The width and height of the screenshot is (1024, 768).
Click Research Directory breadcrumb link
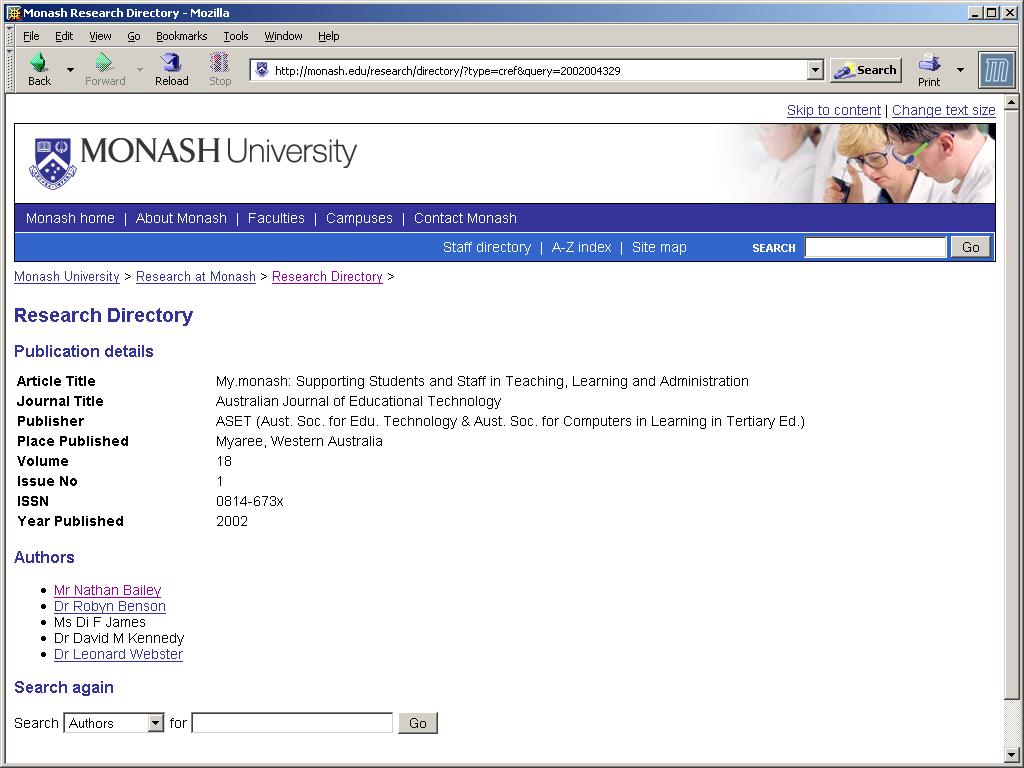327,277
